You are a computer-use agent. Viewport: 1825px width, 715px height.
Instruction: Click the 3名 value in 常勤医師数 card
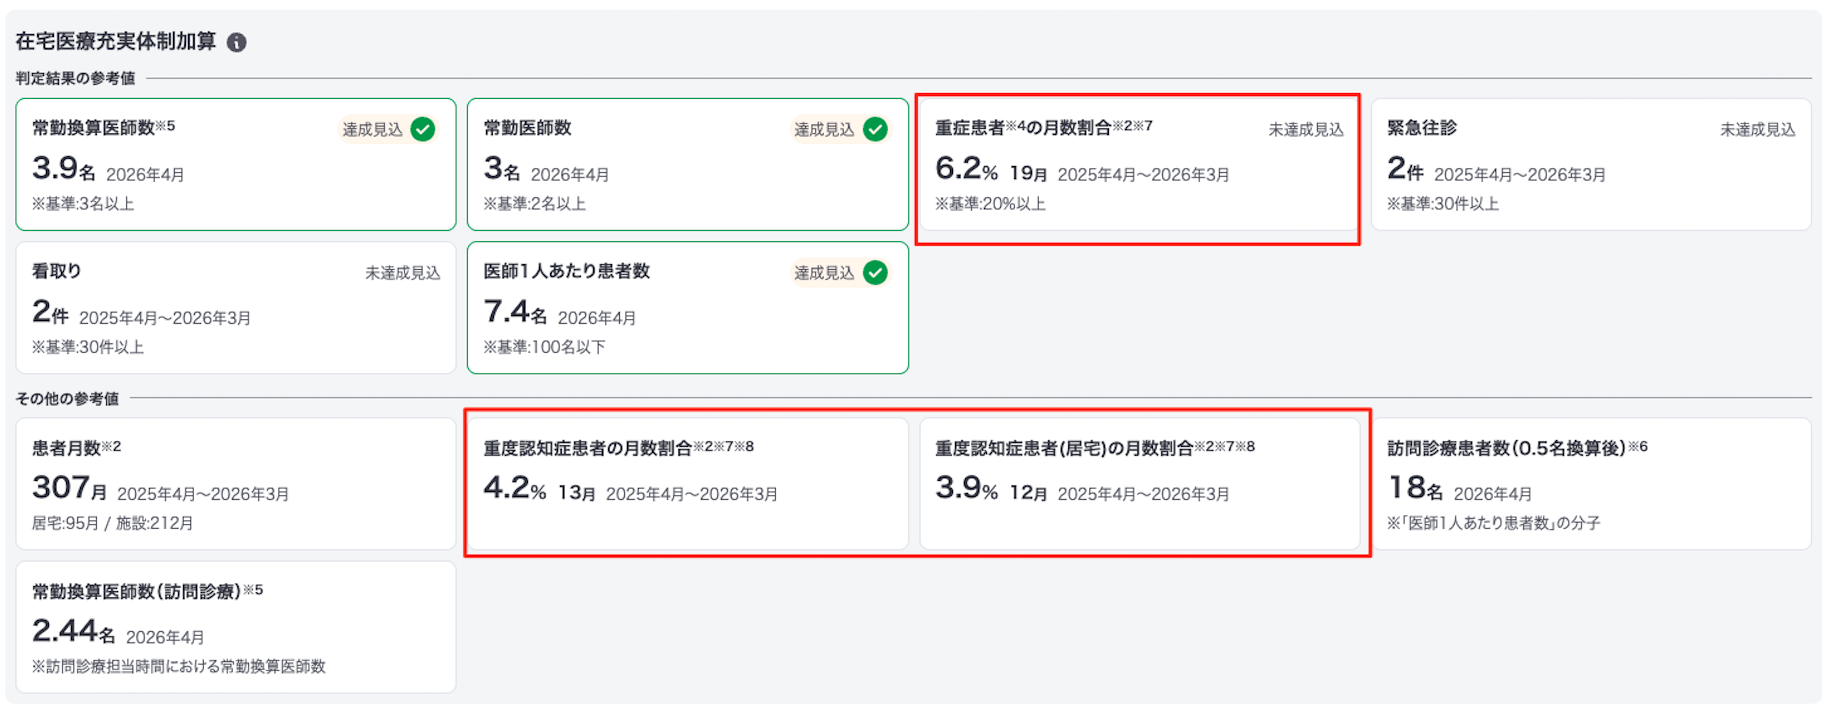(x=501, y=168)
